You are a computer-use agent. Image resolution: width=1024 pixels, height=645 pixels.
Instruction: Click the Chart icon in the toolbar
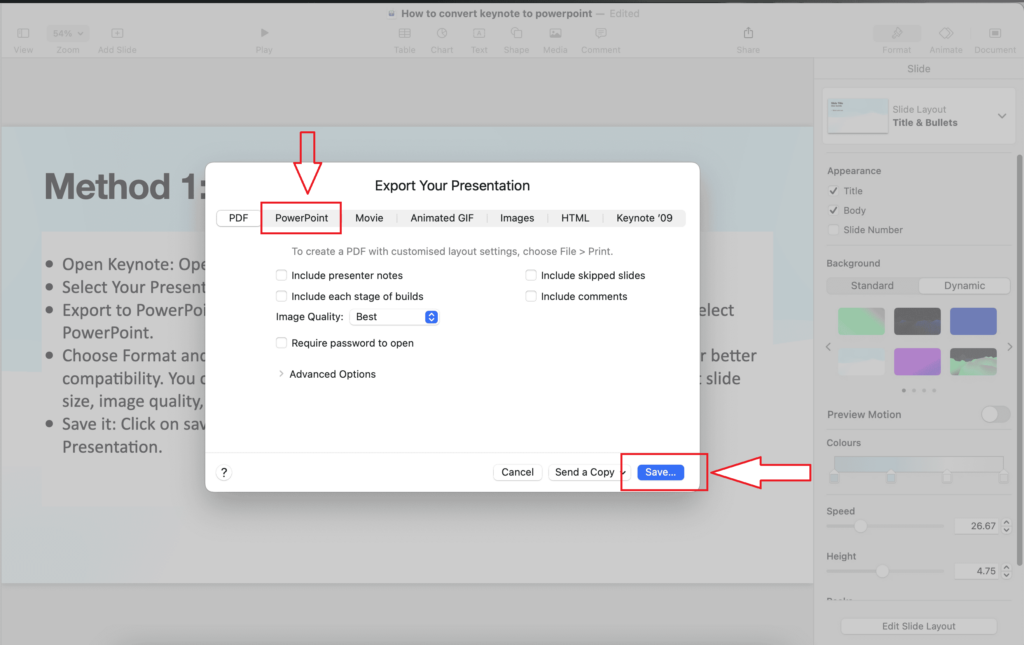442,33
